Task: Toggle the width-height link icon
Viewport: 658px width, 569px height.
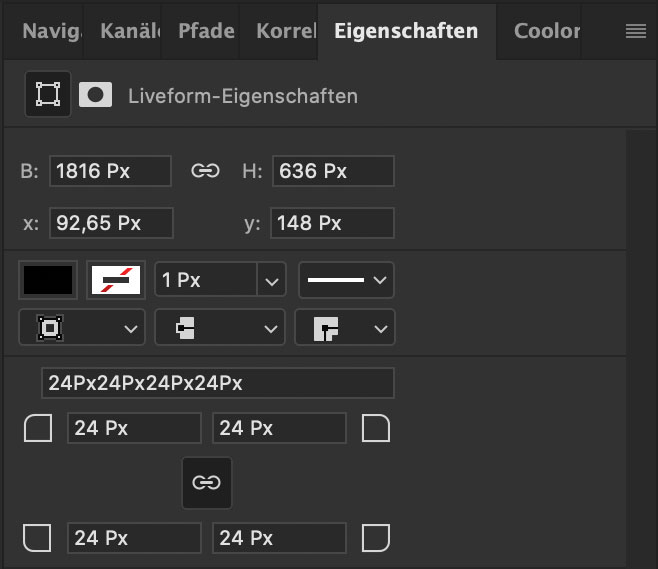Action: (205, 171)
